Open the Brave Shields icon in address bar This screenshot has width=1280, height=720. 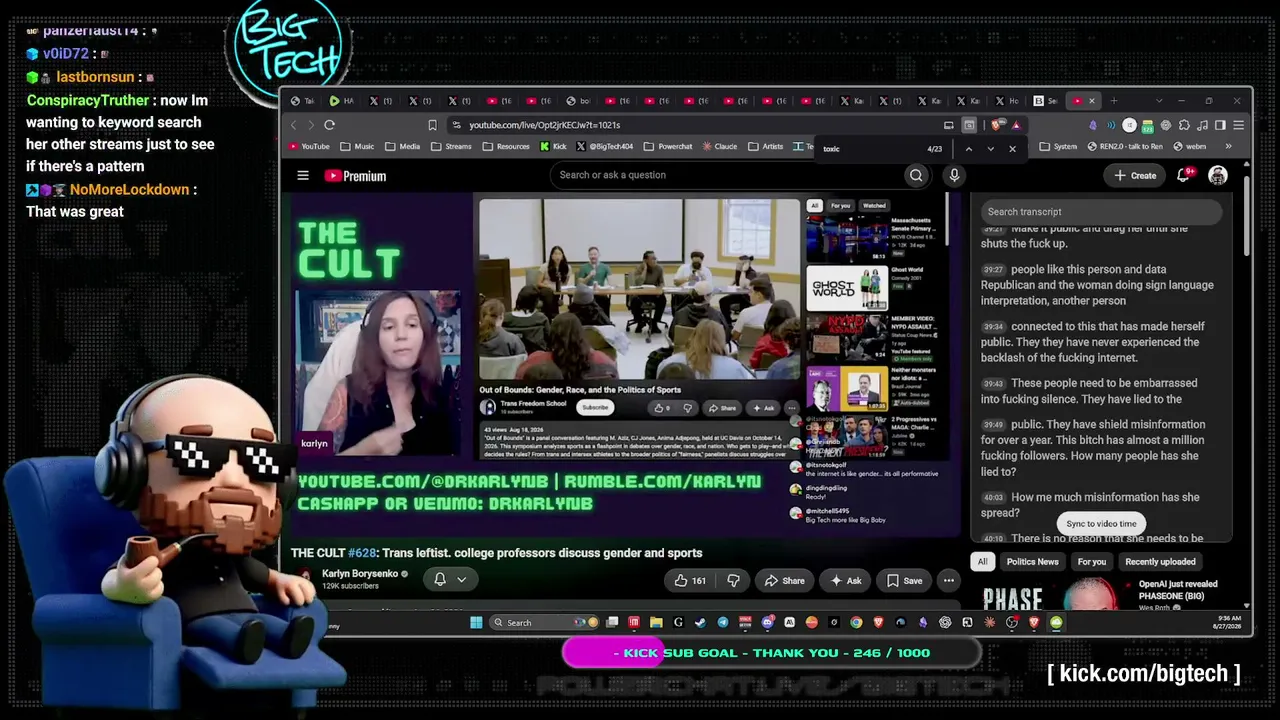996,125
